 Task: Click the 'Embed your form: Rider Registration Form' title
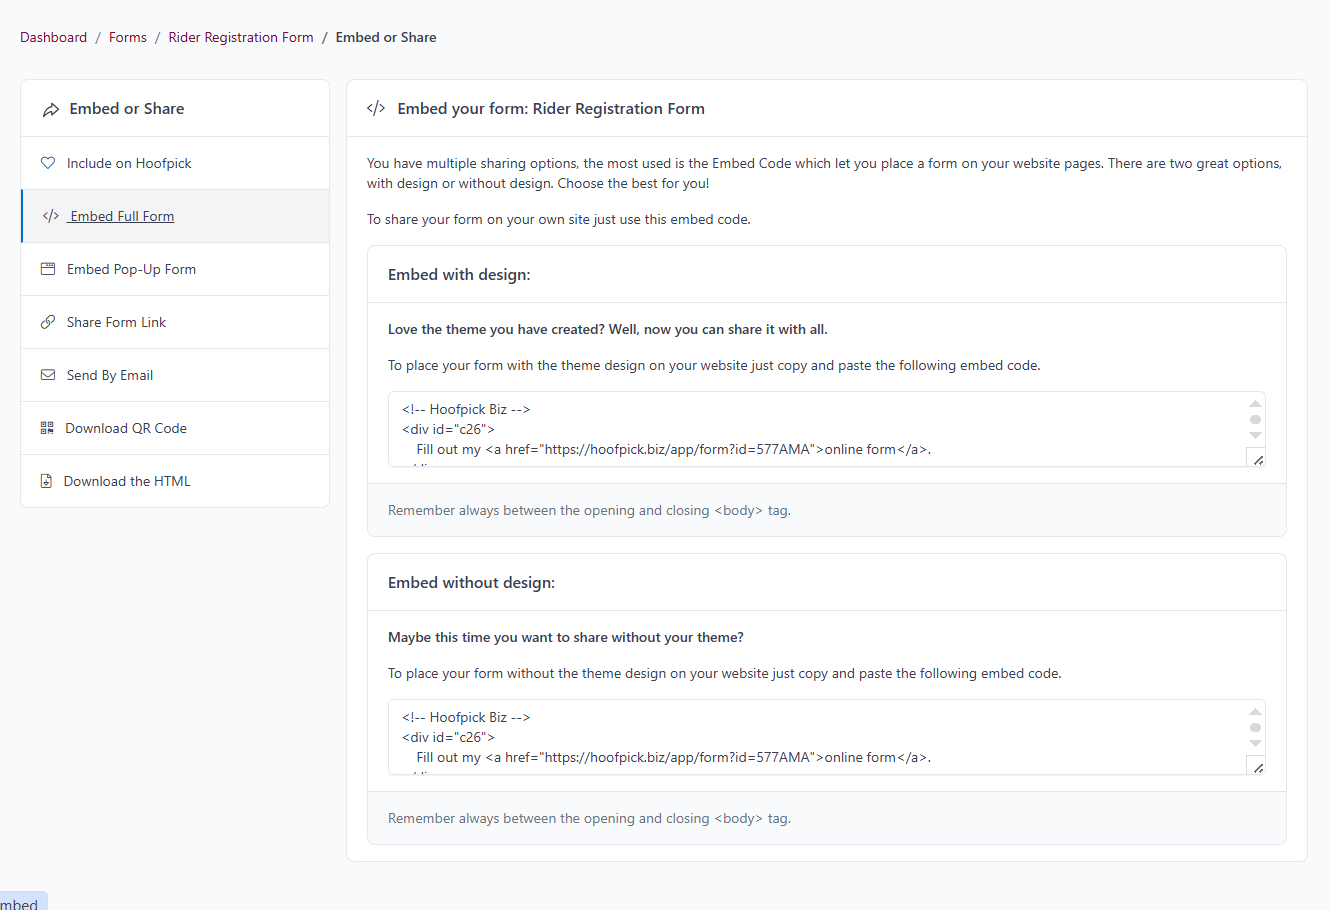coord(551,108)
